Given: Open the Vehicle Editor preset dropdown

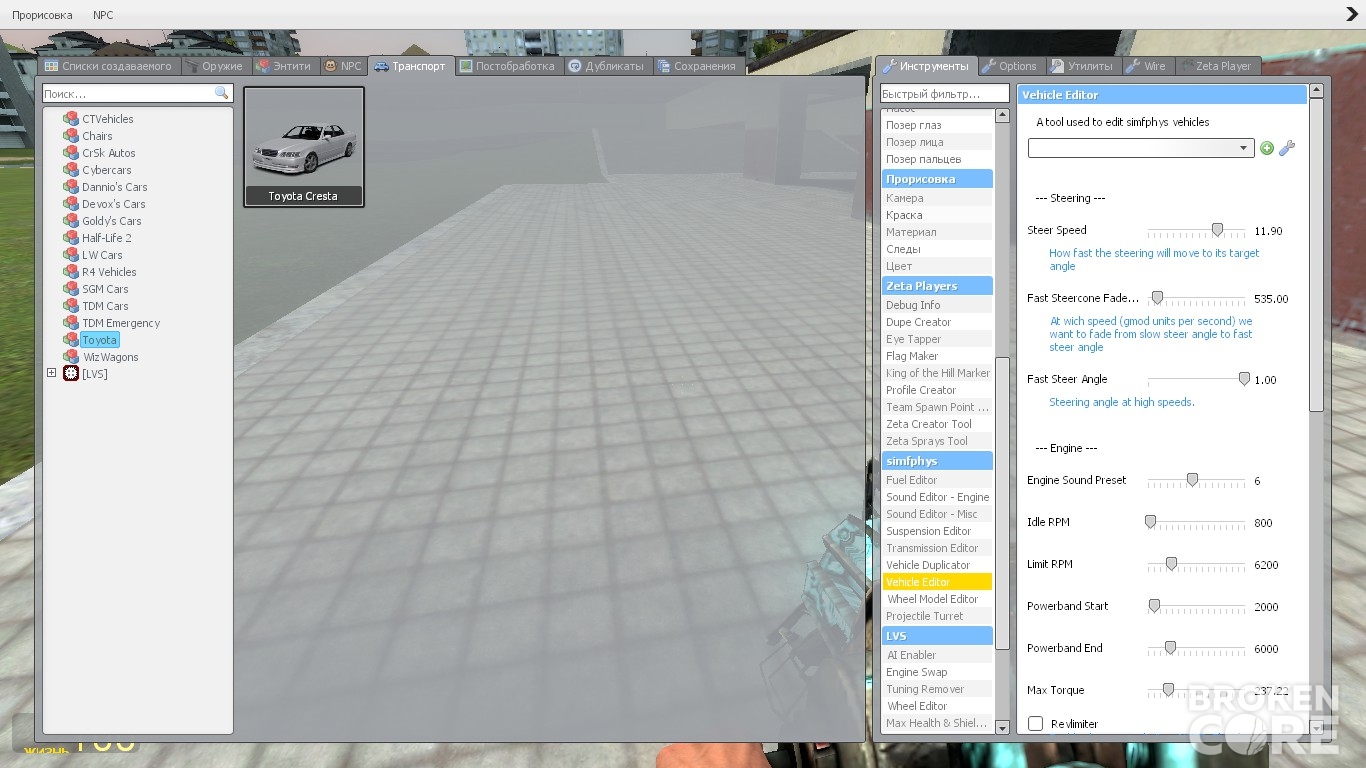Looking at the screenshot, I should [1141, 148].
